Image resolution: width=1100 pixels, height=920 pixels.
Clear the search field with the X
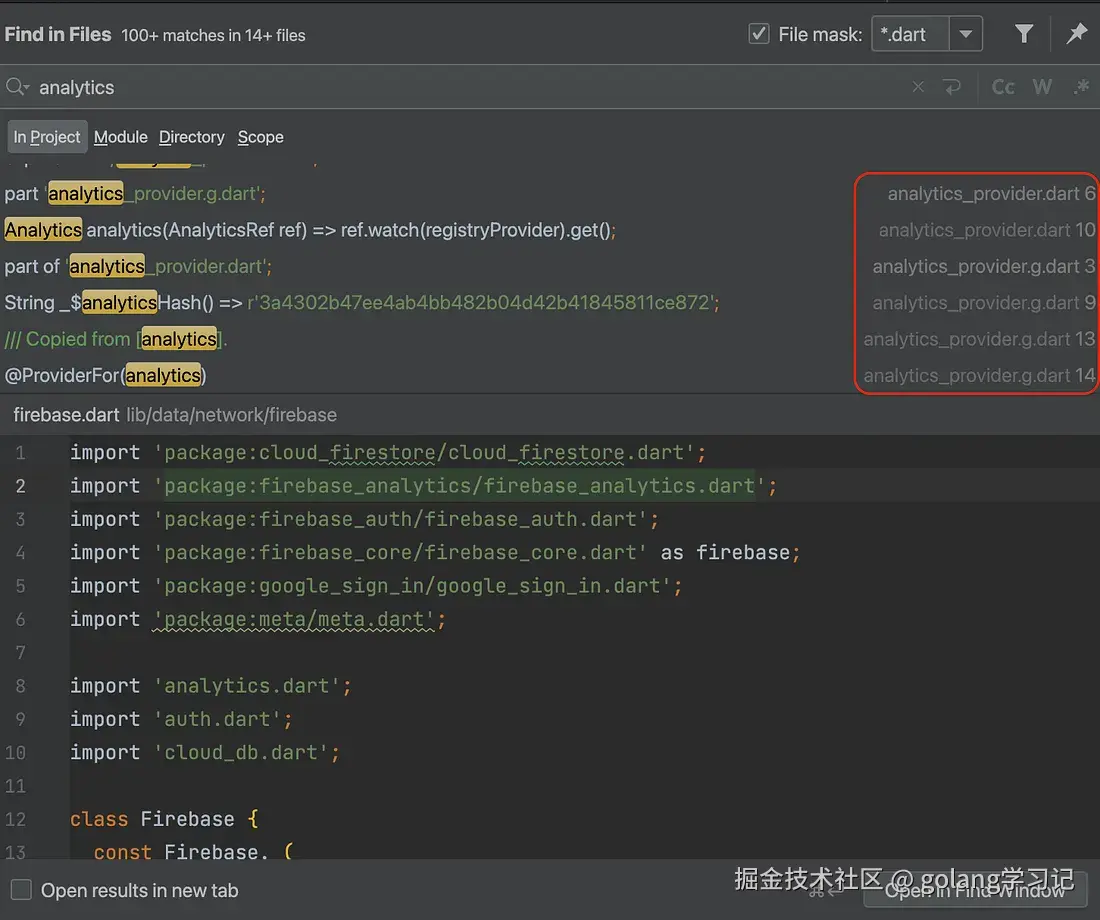tap(918, 87)
